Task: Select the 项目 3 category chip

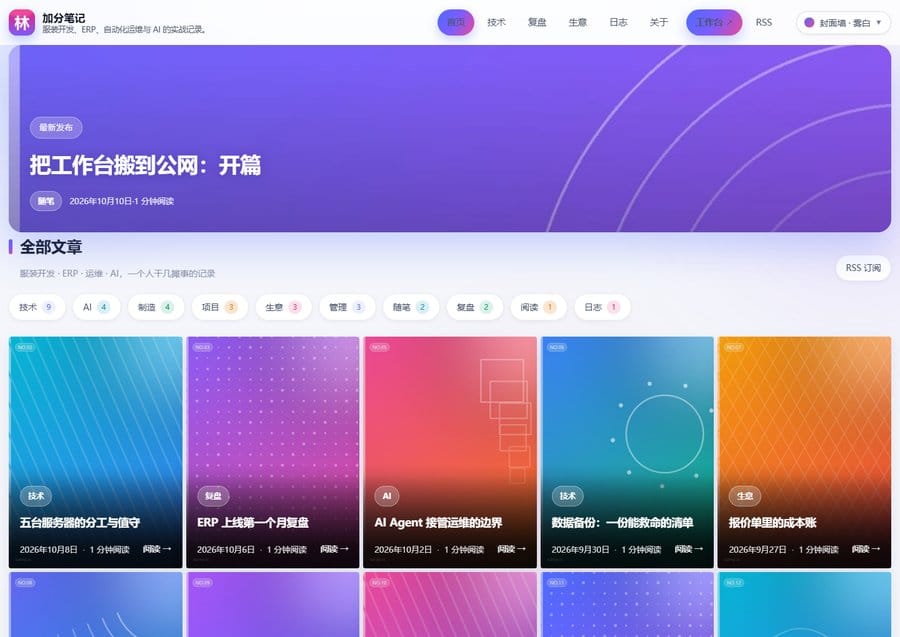Action: tap(220, 307)
